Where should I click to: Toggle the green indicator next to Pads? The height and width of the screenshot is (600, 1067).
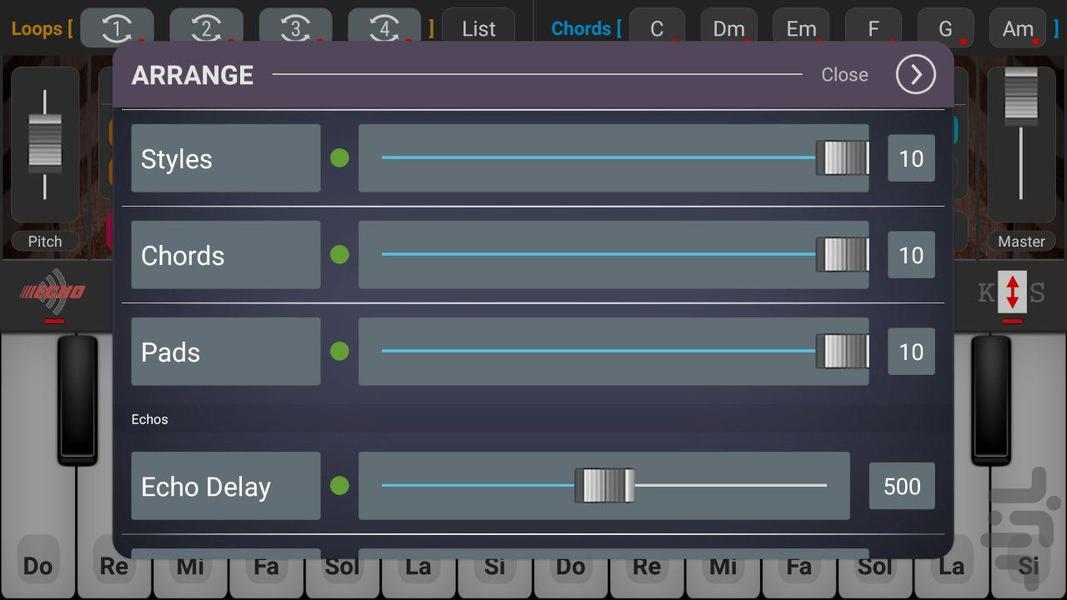point(340,351)
